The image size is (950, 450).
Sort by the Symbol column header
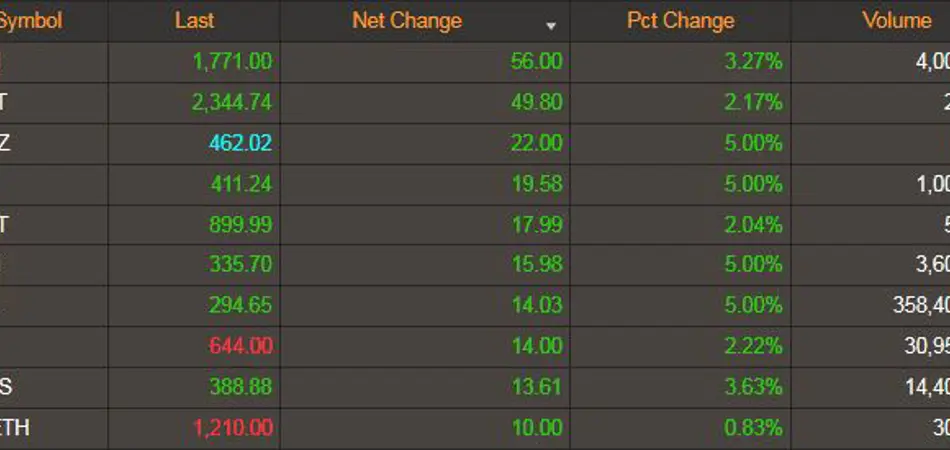(30, 20)
